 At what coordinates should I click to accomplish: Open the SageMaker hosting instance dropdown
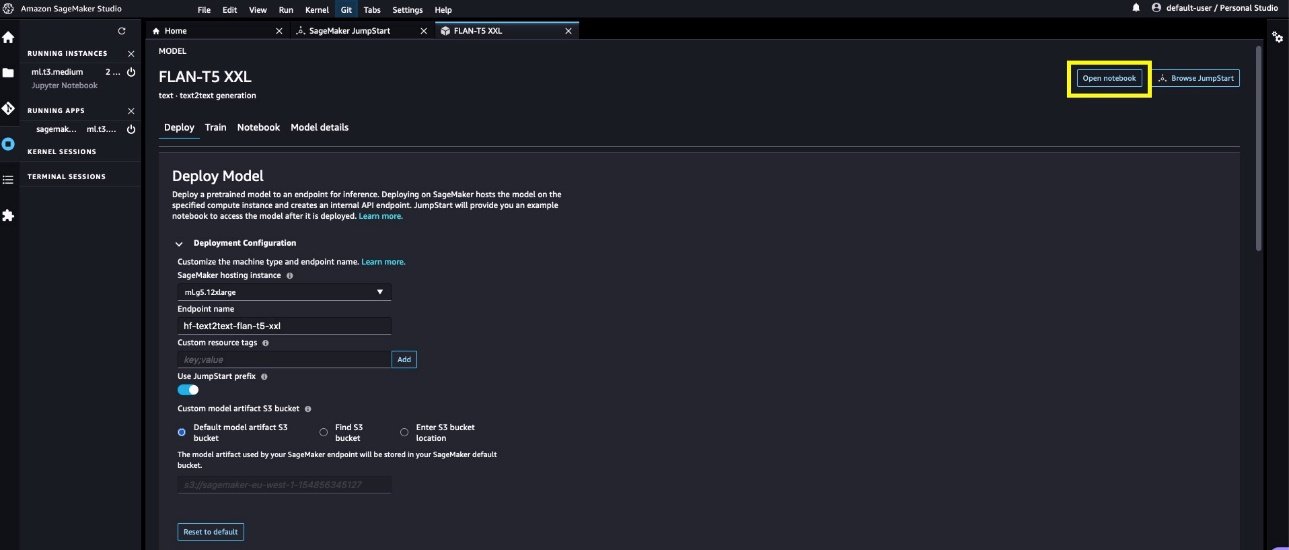(284, 292)
